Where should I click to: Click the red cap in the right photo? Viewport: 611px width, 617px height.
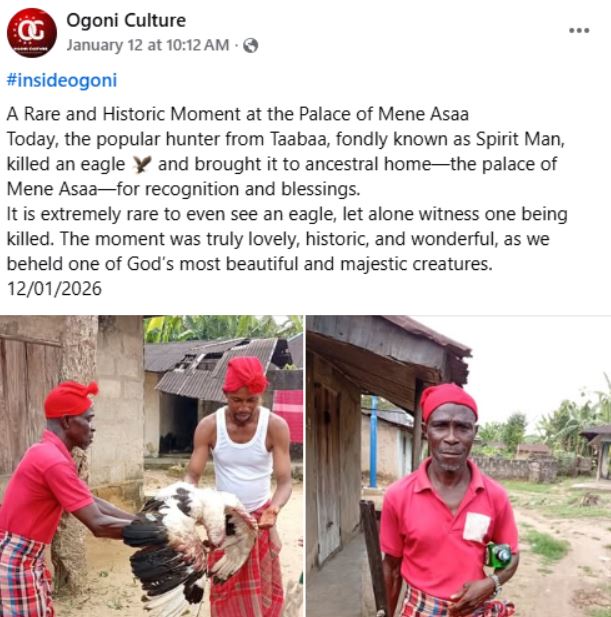447,398
